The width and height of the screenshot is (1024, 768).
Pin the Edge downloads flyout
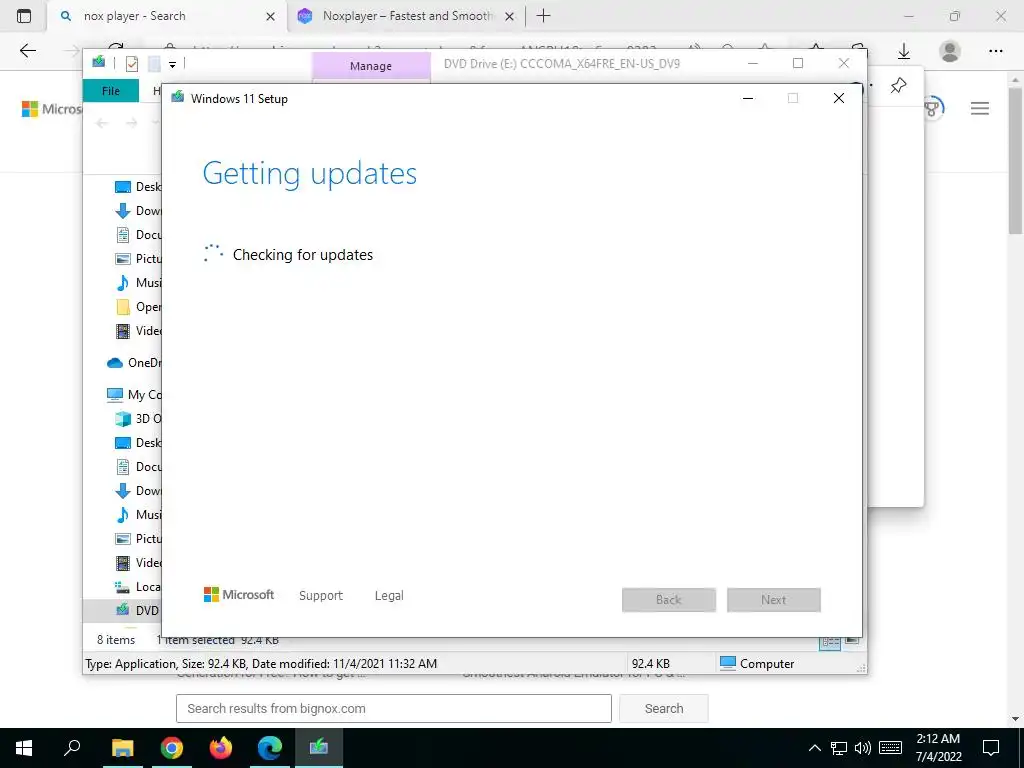click(x=899, y=85)
